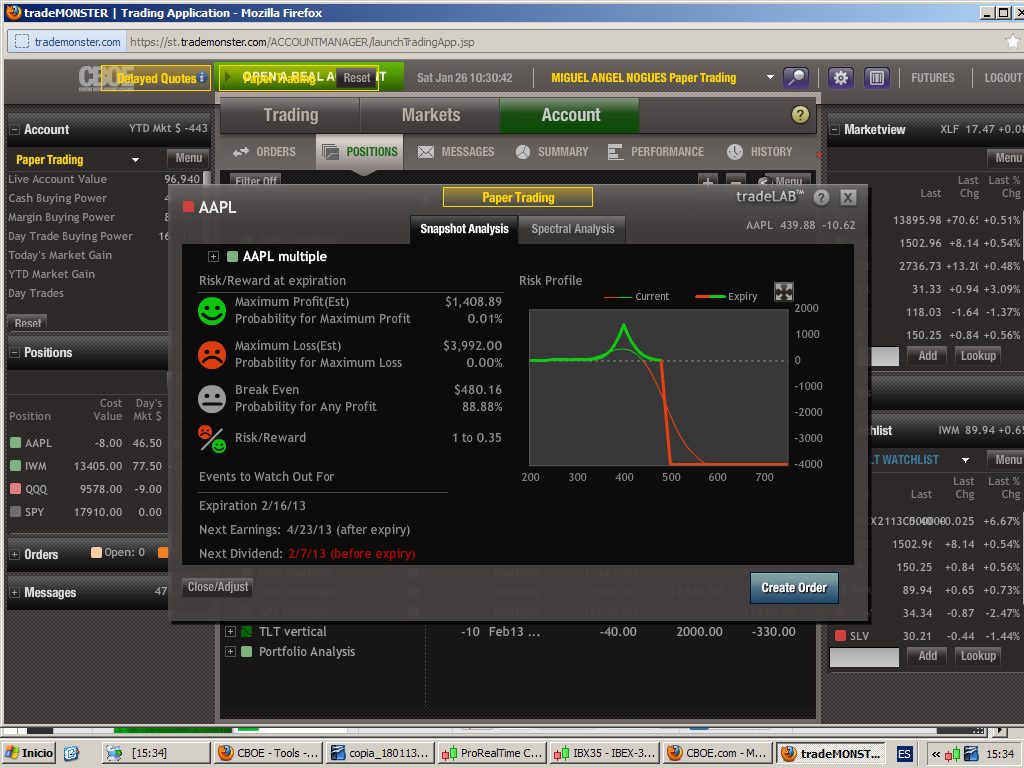Click the red frowning Maximum Loss icon
This screenshot has height=768, width=1024.
tap(212, 355)
